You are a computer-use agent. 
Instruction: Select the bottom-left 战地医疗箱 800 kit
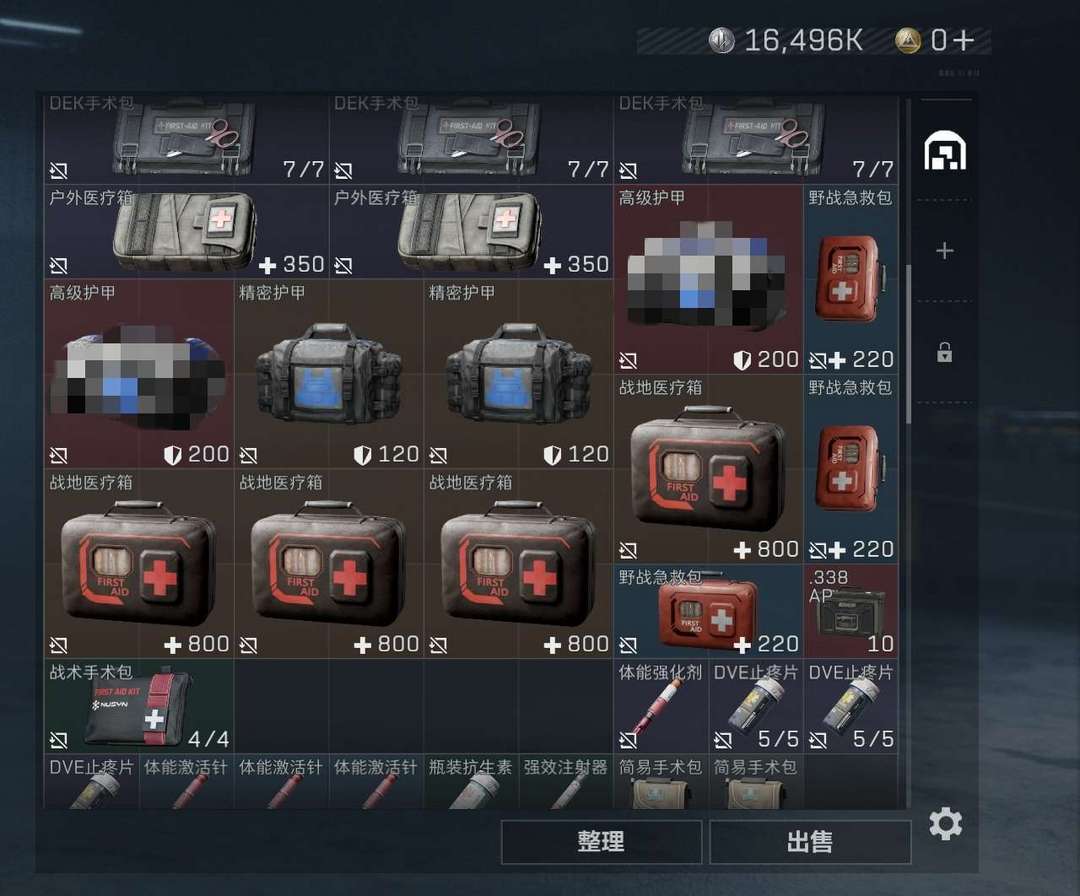coord(138,563)
